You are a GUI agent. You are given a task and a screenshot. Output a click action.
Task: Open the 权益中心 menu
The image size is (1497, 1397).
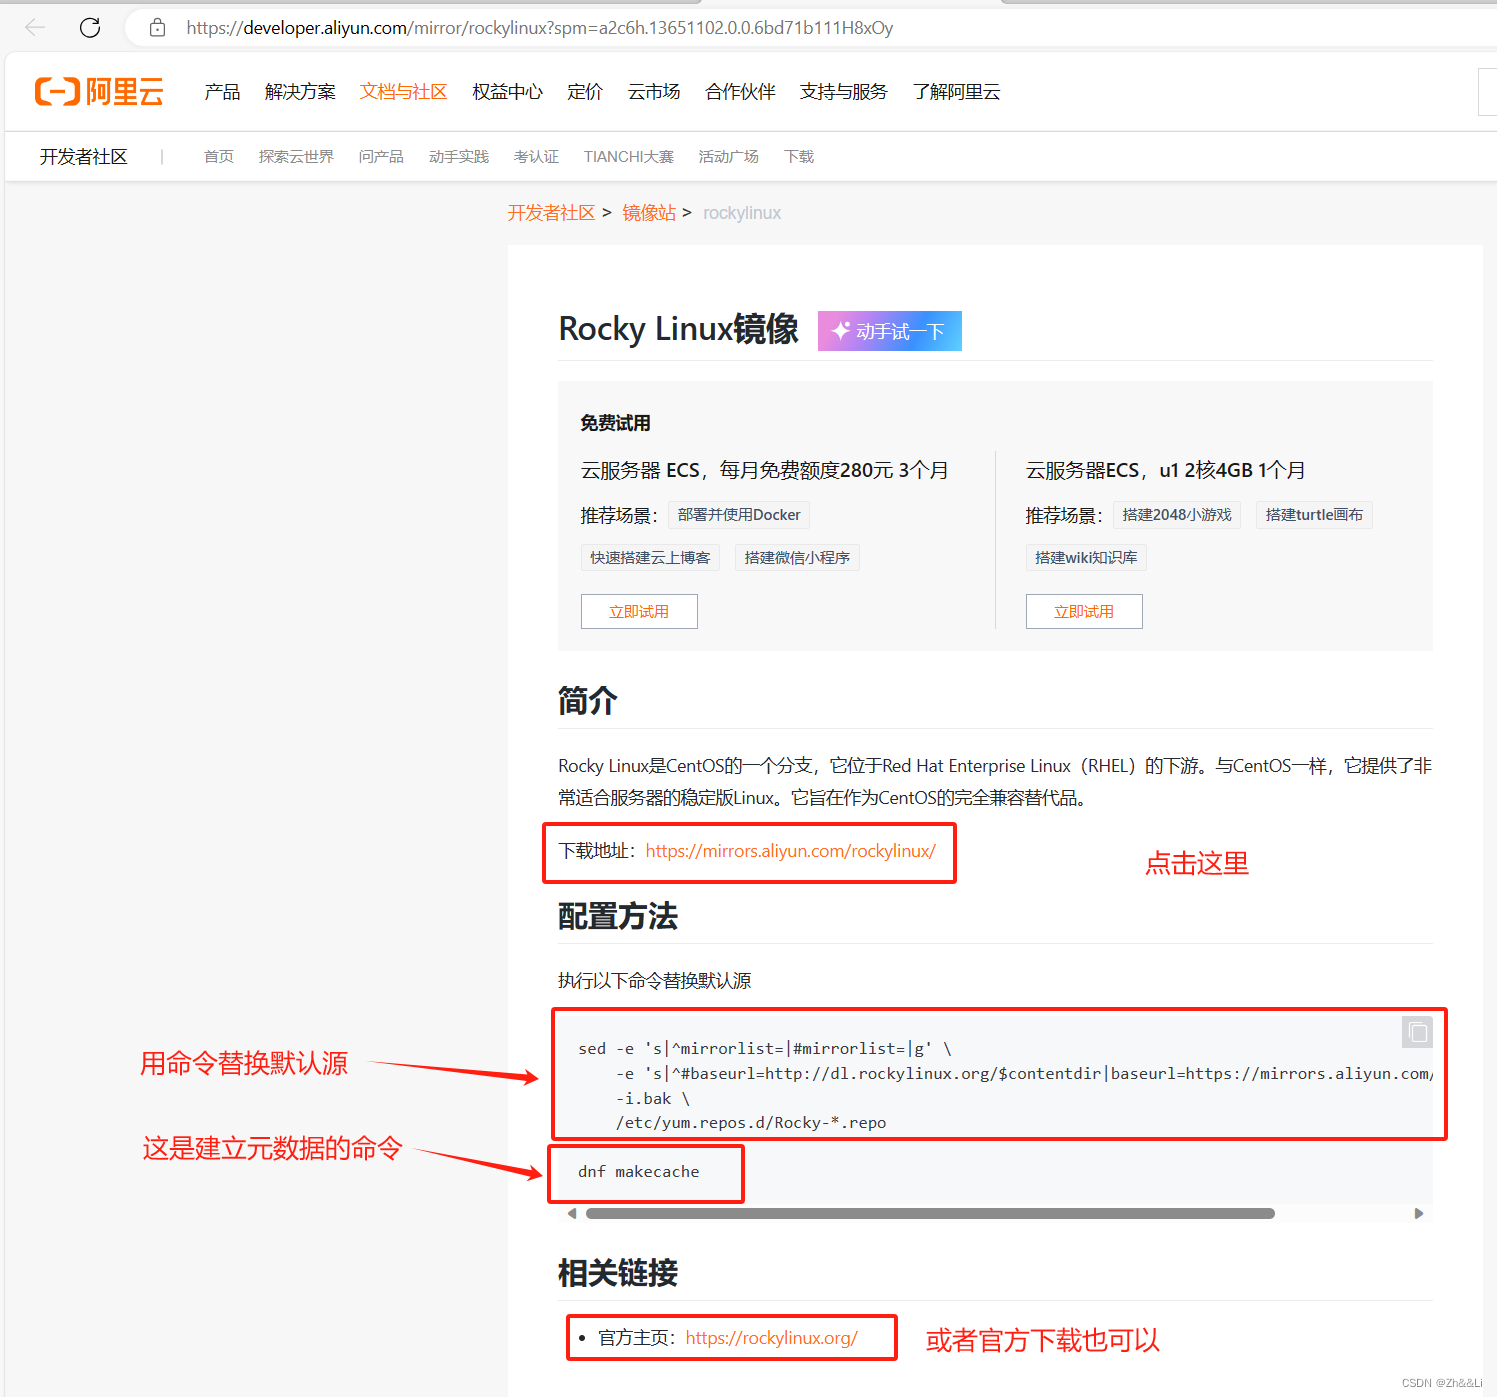pos(508,92)
